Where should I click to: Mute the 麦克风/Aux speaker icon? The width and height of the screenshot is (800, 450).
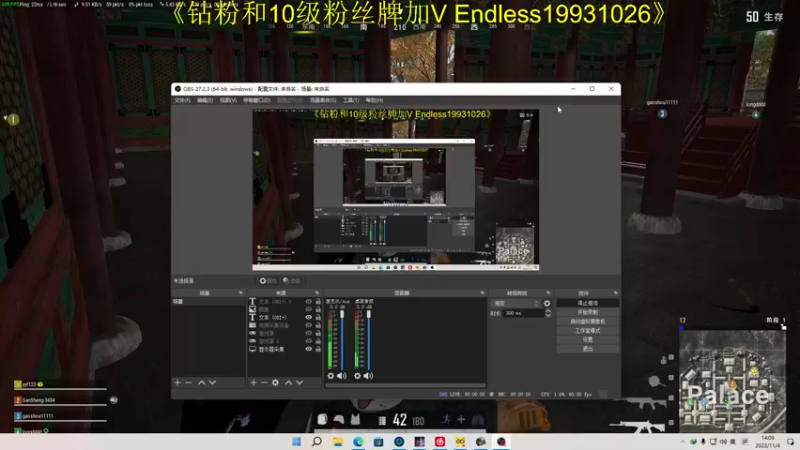[342, 376]
